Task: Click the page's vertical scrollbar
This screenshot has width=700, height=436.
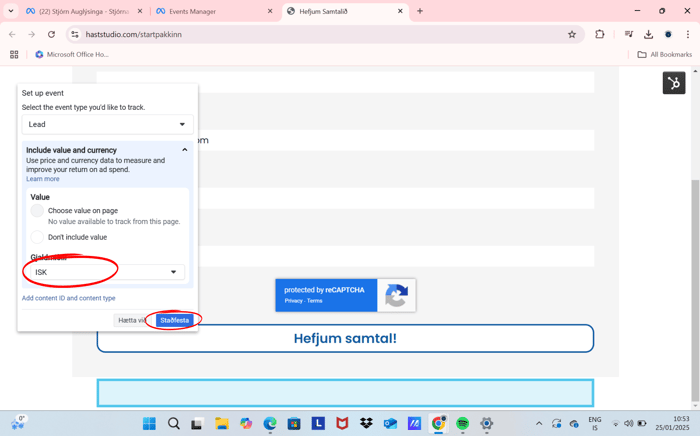Action: click(x=695, y=290)
